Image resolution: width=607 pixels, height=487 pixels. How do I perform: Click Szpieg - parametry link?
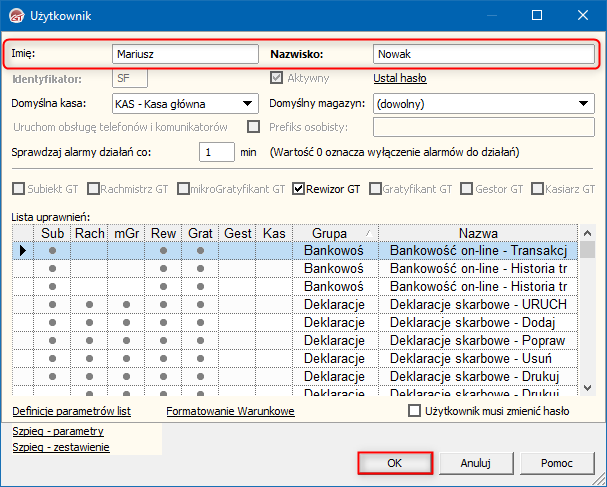[x=58, y=431]
